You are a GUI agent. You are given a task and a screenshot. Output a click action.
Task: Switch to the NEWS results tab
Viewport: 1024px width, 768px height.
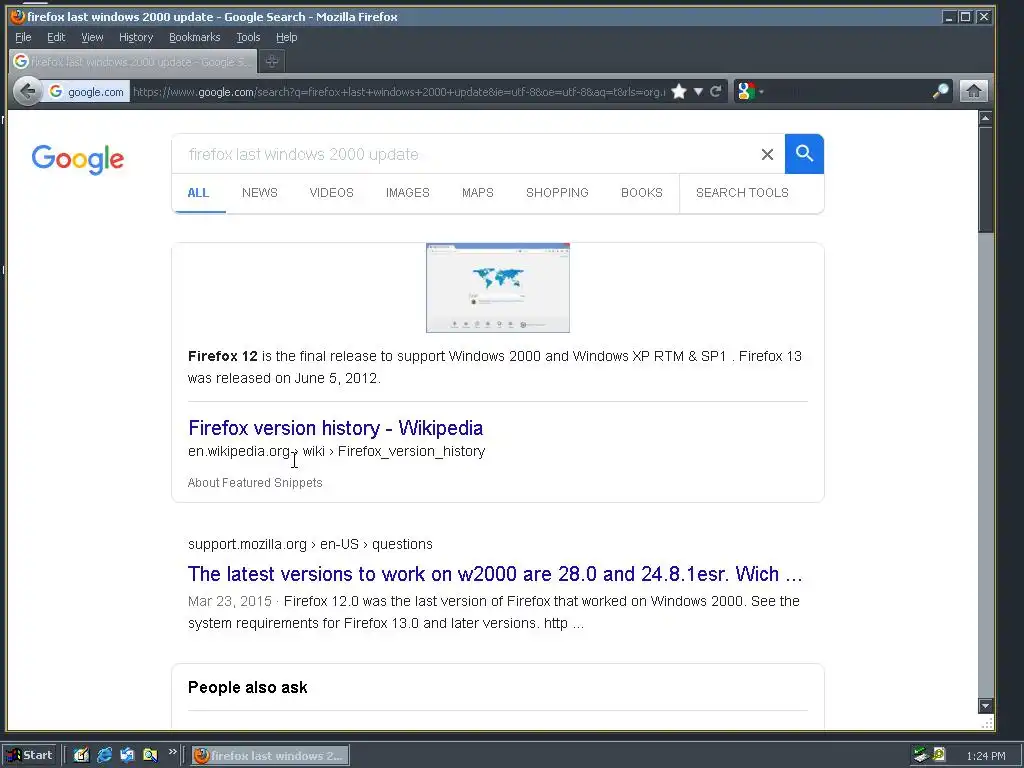tap(260, 193)
